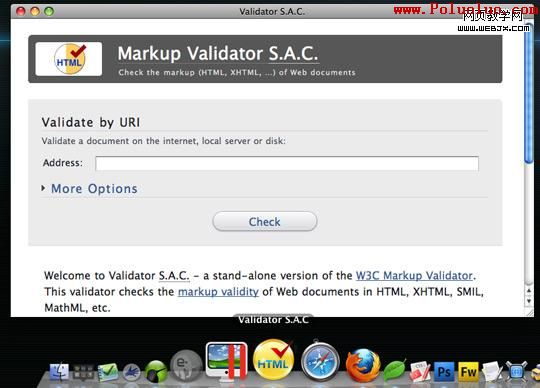Close the Validator S.A.C. window
Screen dimensions: 540x388
pyautogui.click(x=21, y=11)
